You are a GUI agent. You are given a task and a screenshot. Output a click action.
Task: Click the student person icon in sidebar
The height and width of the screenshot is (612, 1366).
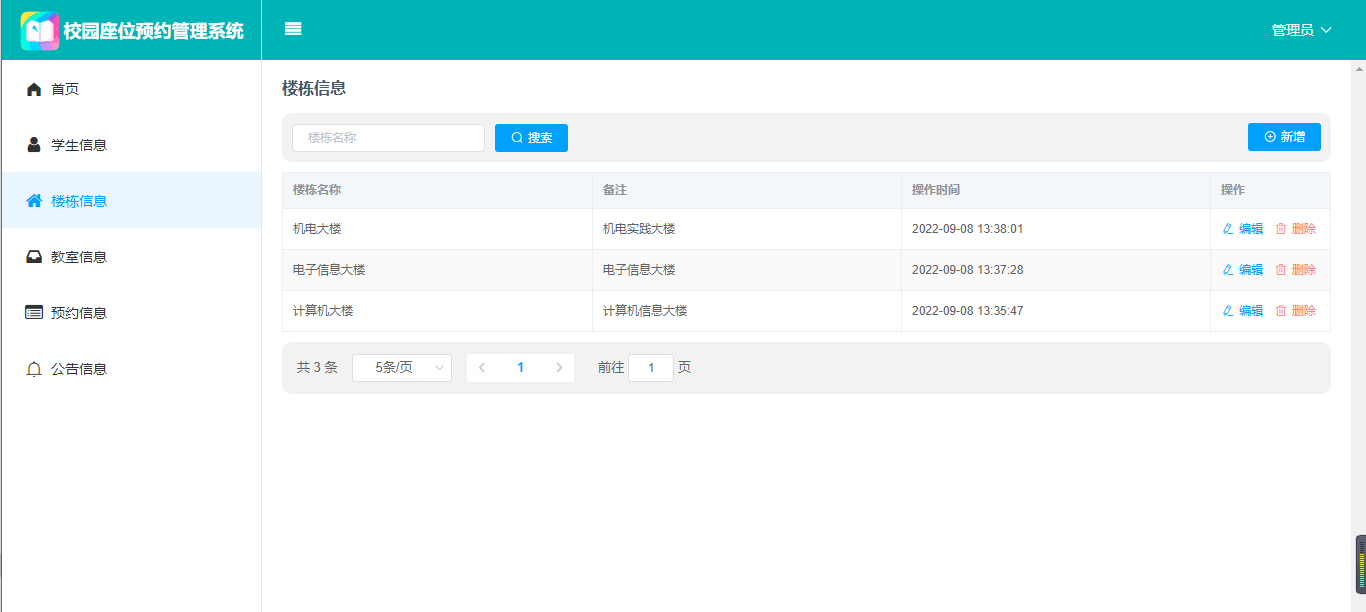click(x=34, y=145)
